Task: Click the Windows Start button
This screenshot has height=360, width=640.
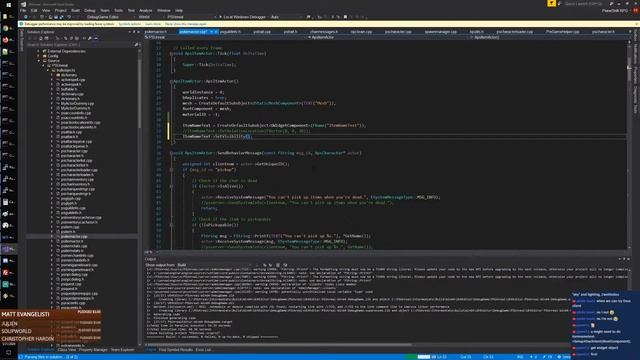Action: (8, 5)
